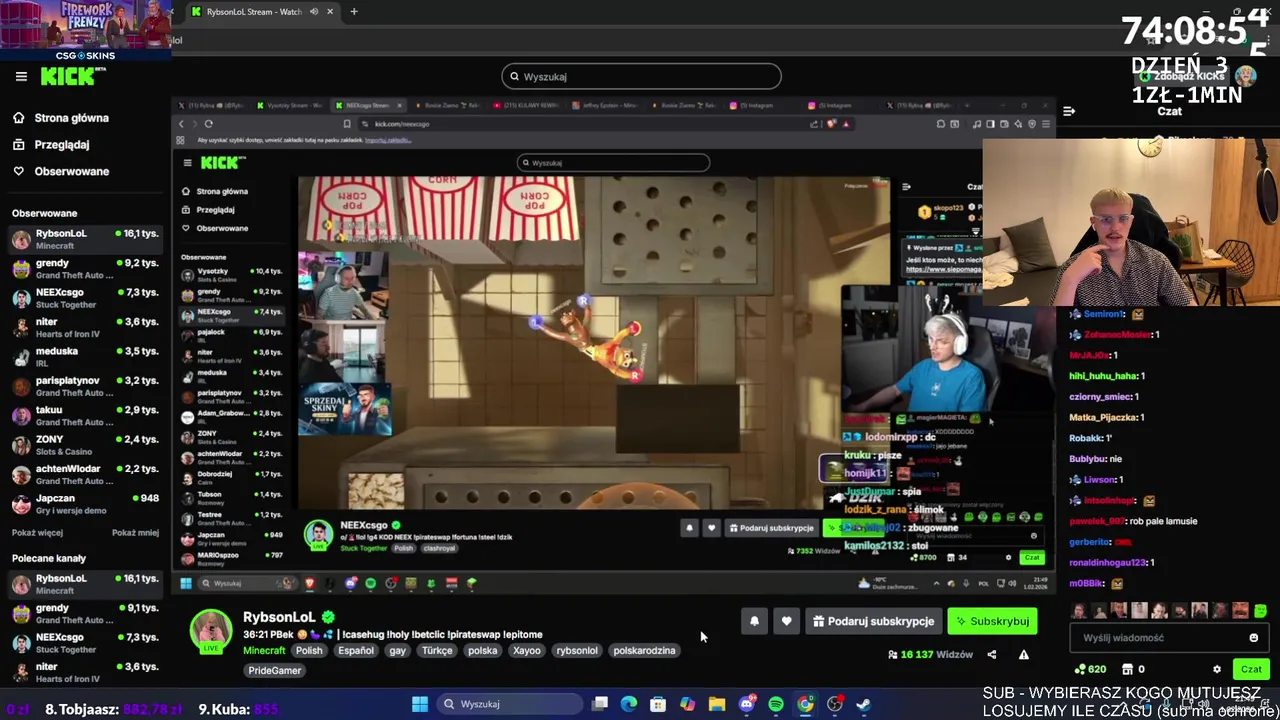Open a new browser tab plus
1280x720 pixels.
tap(354, 12)
